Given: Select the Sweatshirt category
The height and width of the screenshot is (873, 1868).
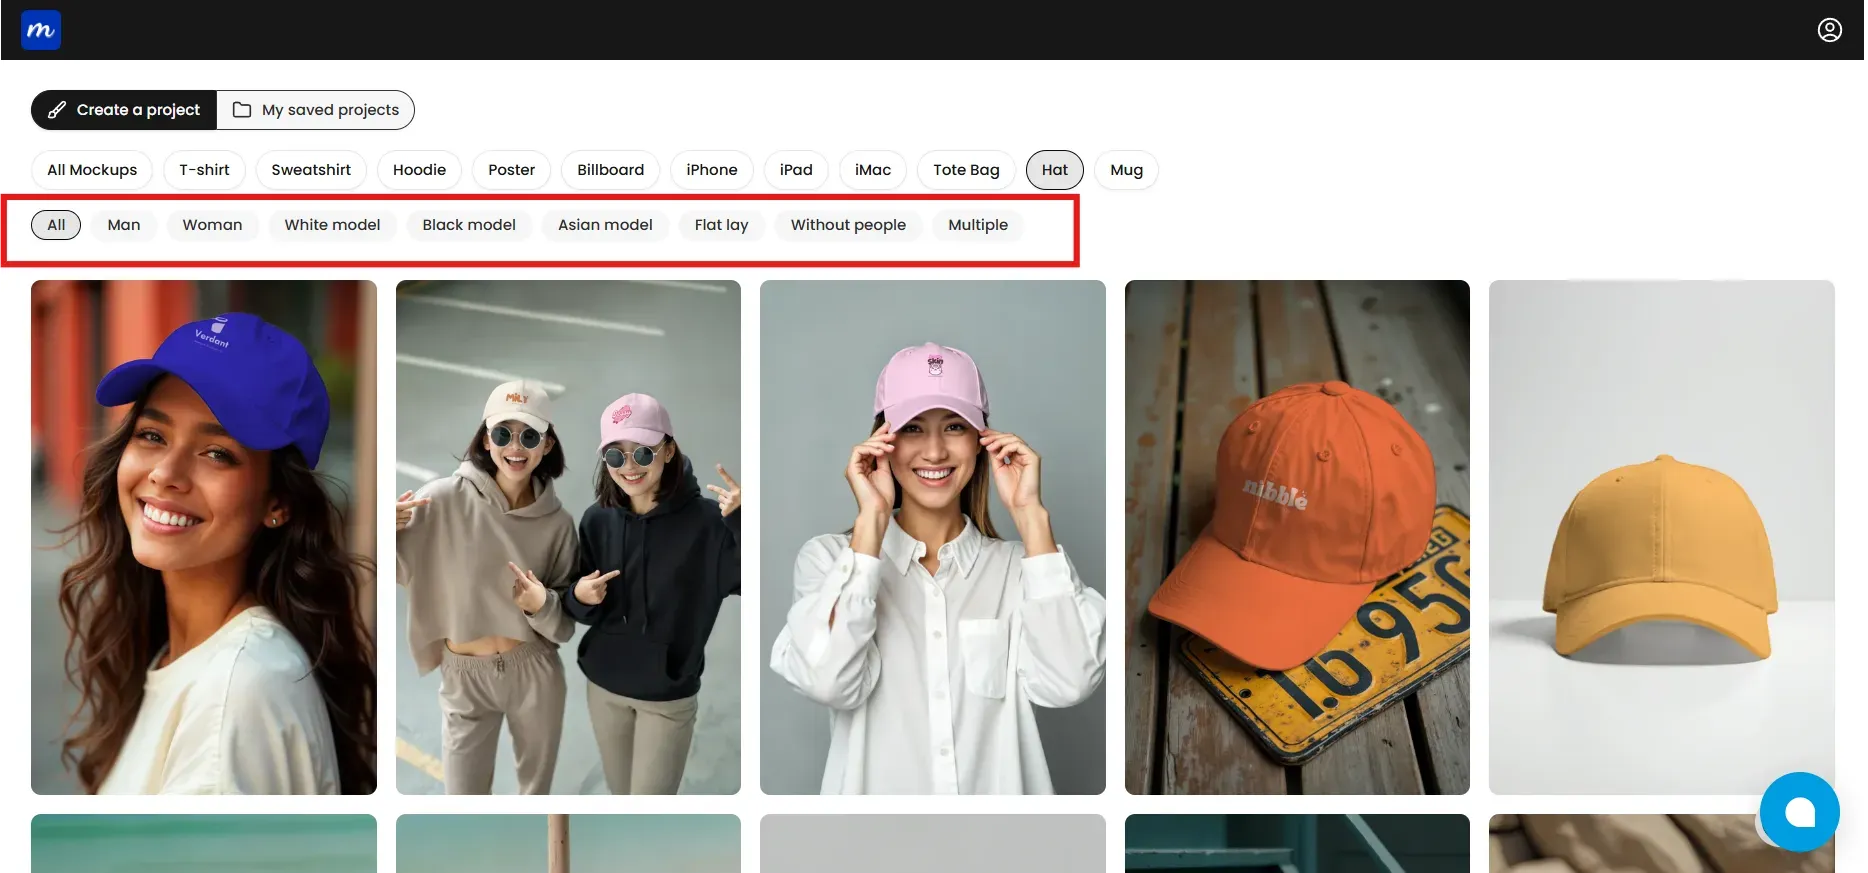Looking at the screenshot, I should pos(311,170).
